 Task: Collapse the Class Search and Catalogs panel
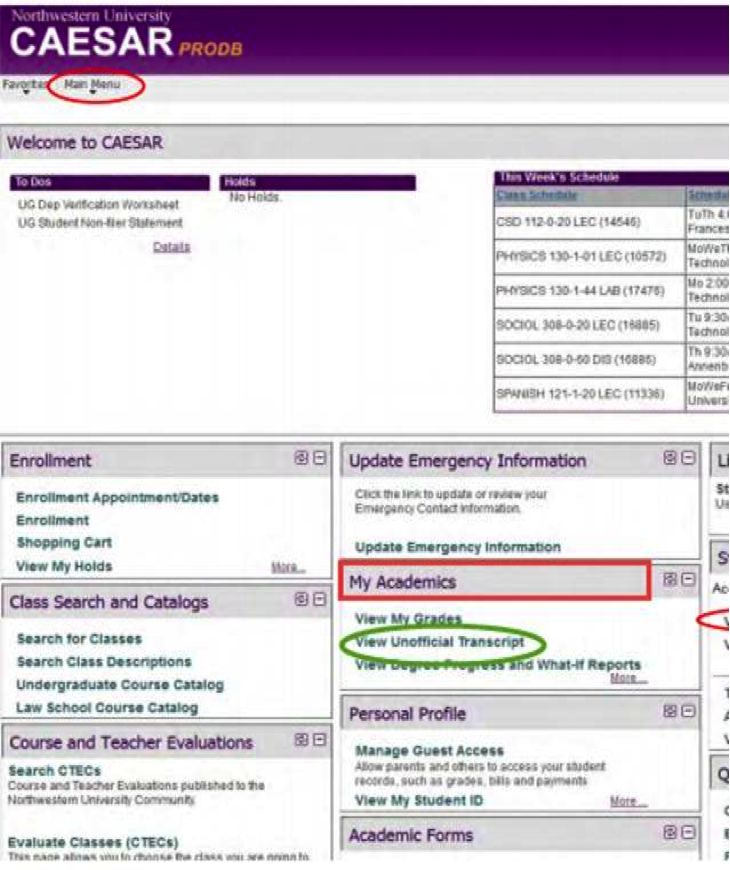[x=320, y=599]
